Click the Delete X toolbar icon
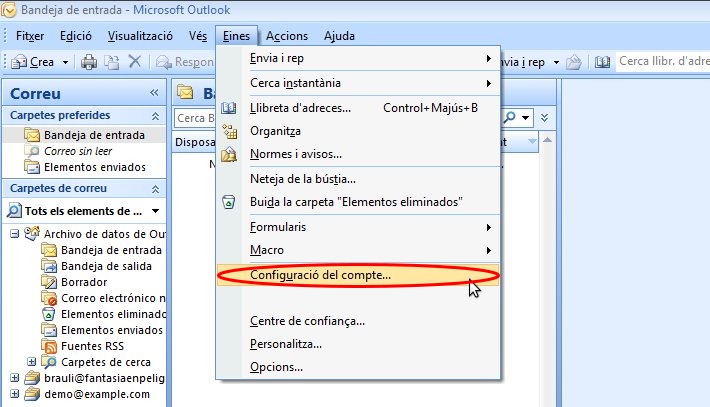 point(135,61)
